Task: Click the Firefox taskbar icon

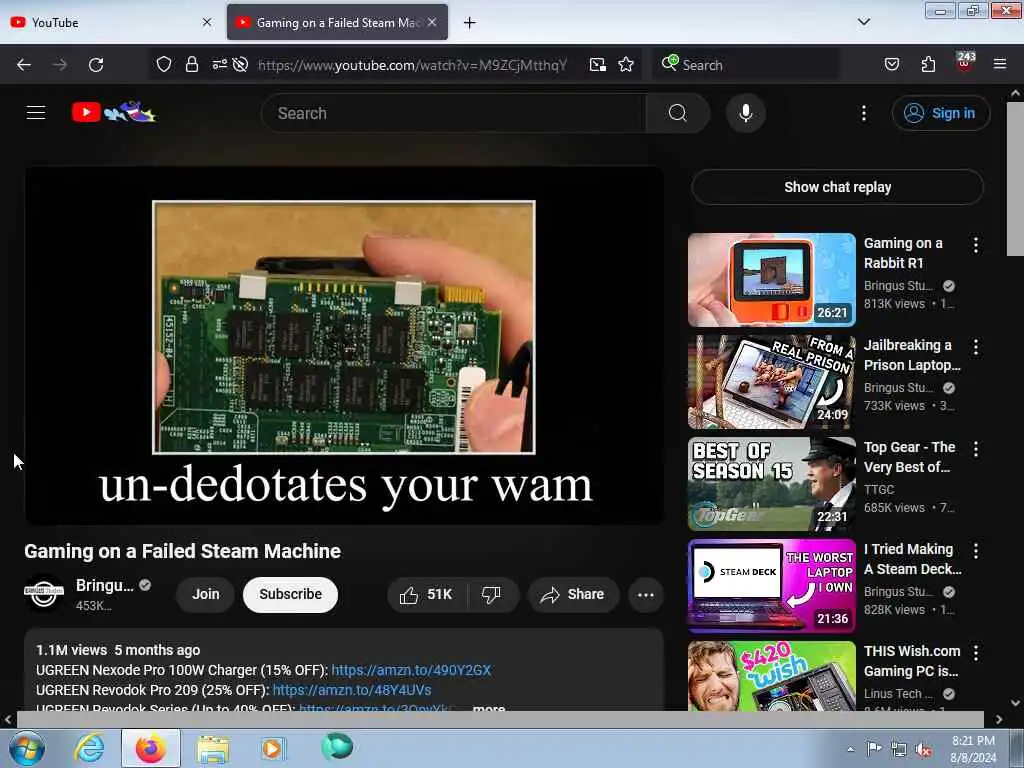Action: pos(150,748)
